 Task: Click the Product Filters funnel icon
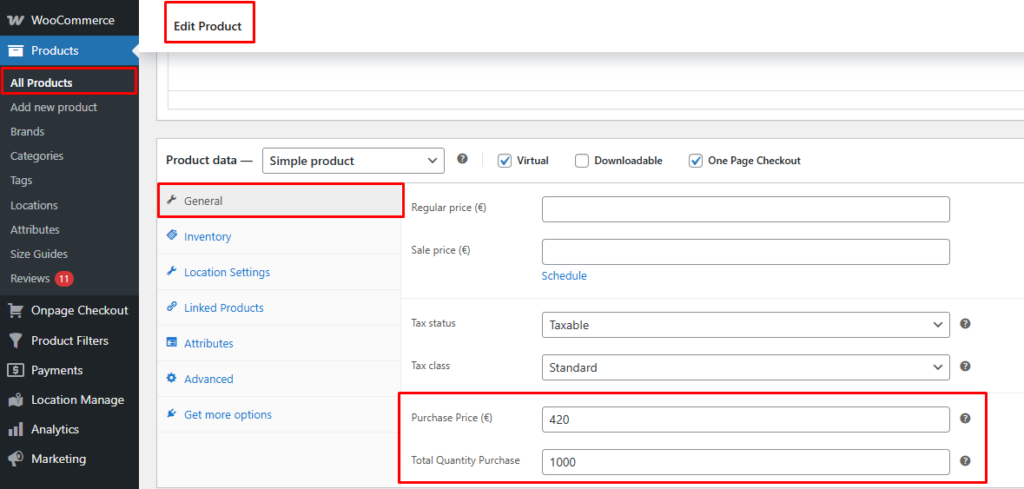tap(15, 341)
